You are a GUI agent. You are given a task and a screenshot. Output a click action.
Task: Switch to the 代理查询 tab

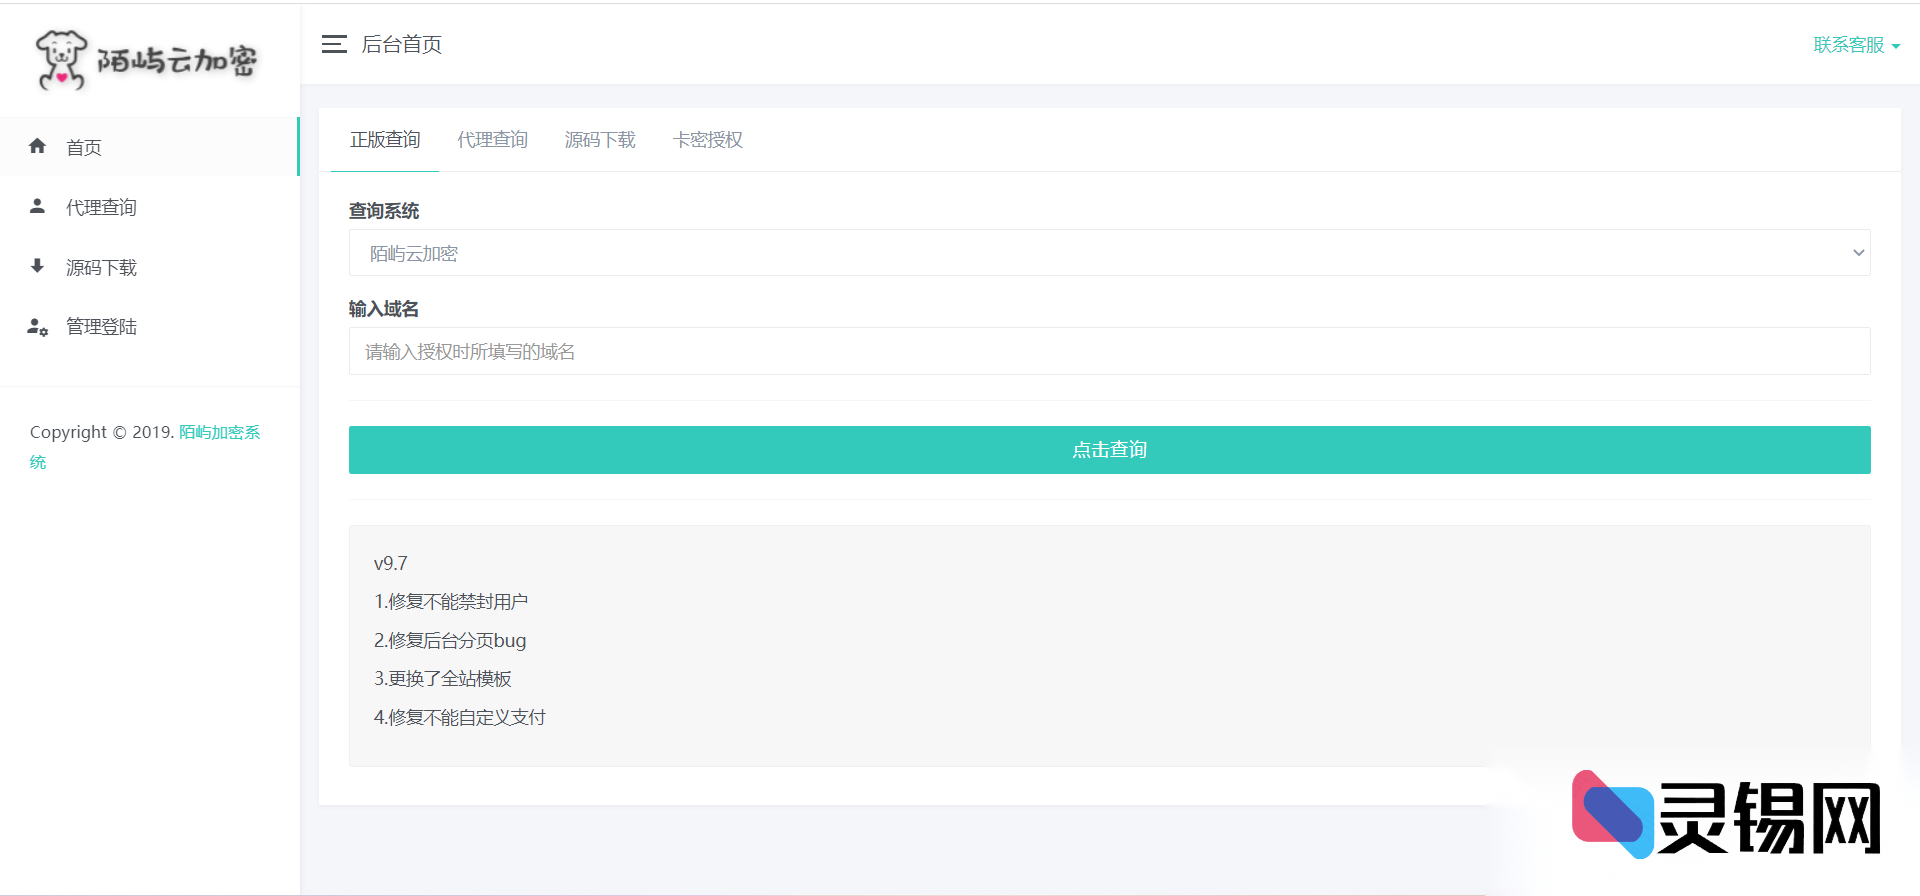[492, 140]
